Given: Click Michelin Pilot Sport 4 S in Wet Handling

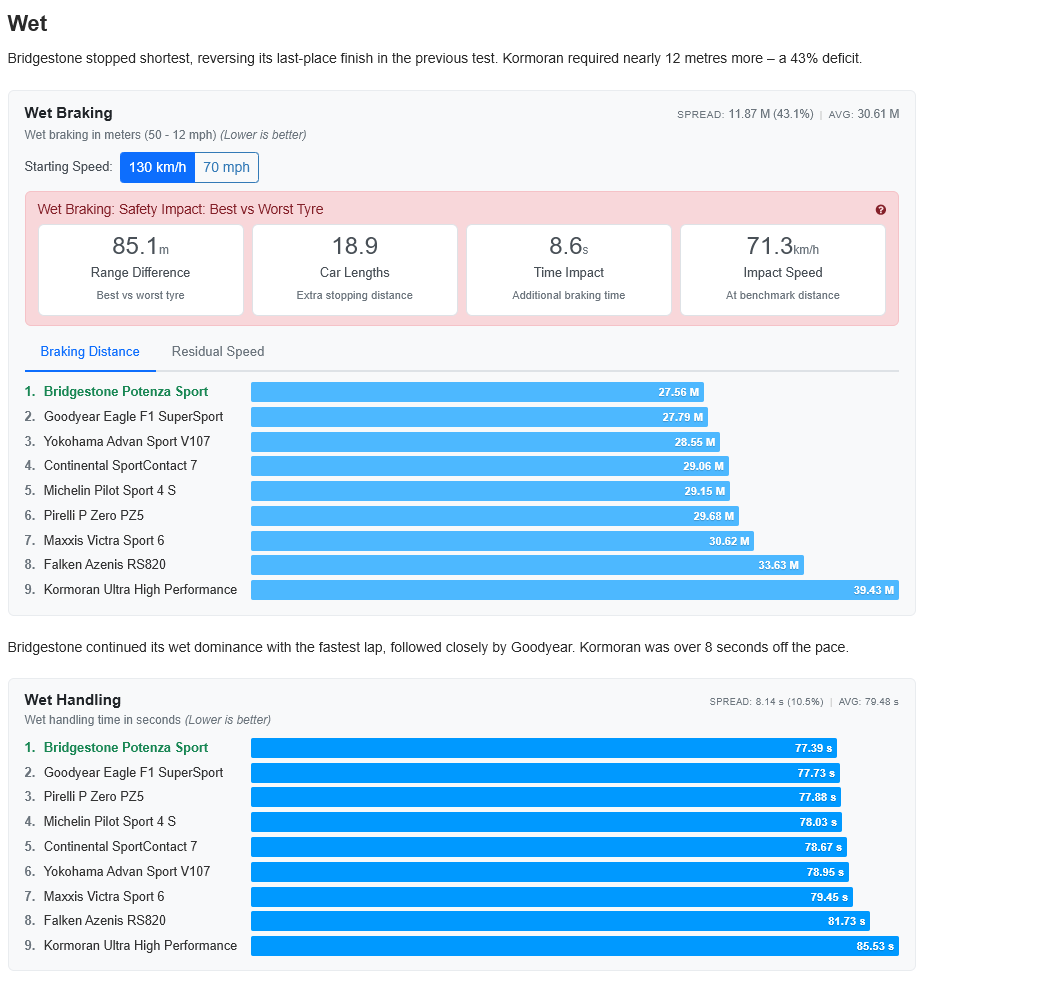Looking at the screenshot, I should 109,822.
